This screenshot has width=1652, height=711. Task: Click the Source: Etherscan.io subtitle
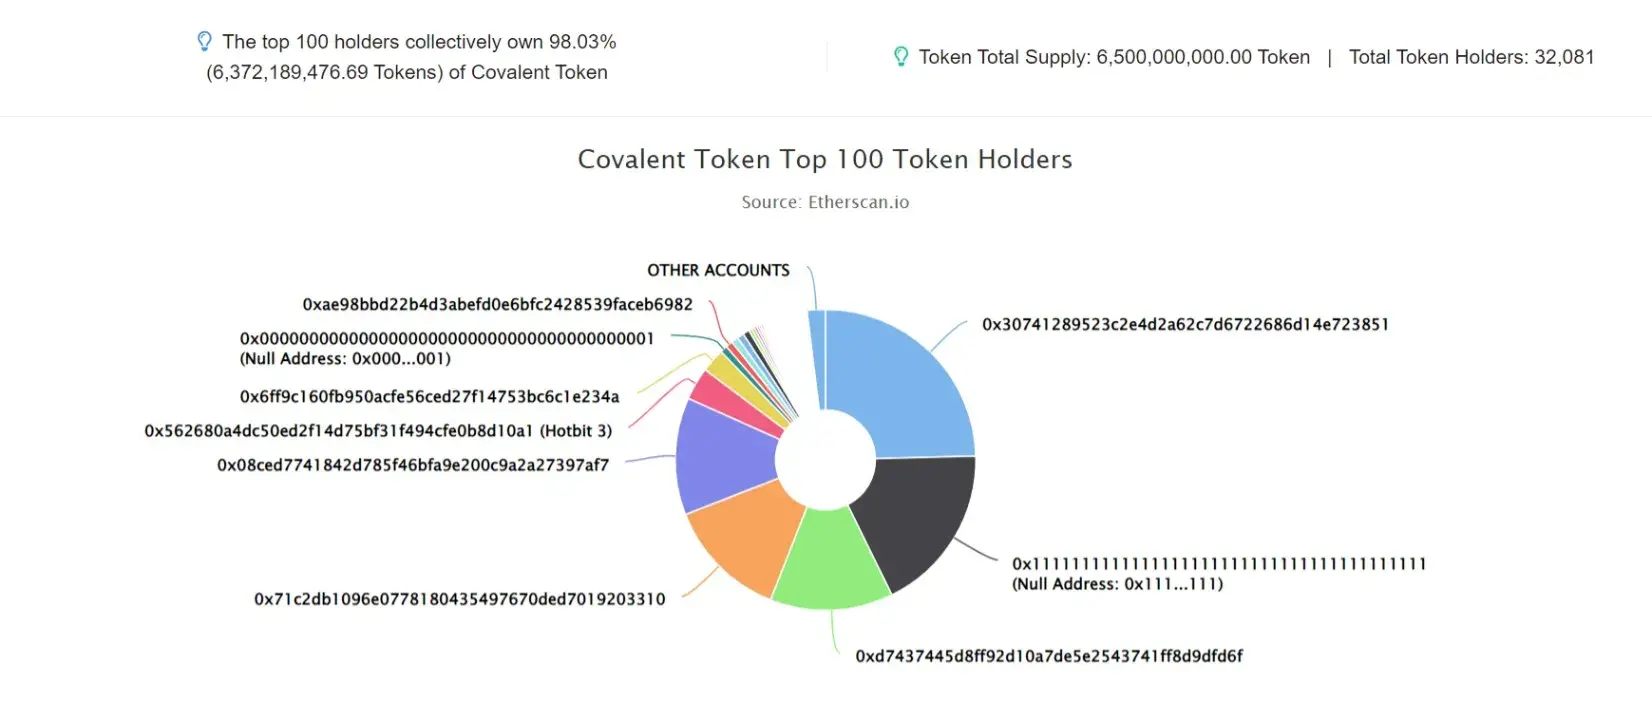[825, 202]
